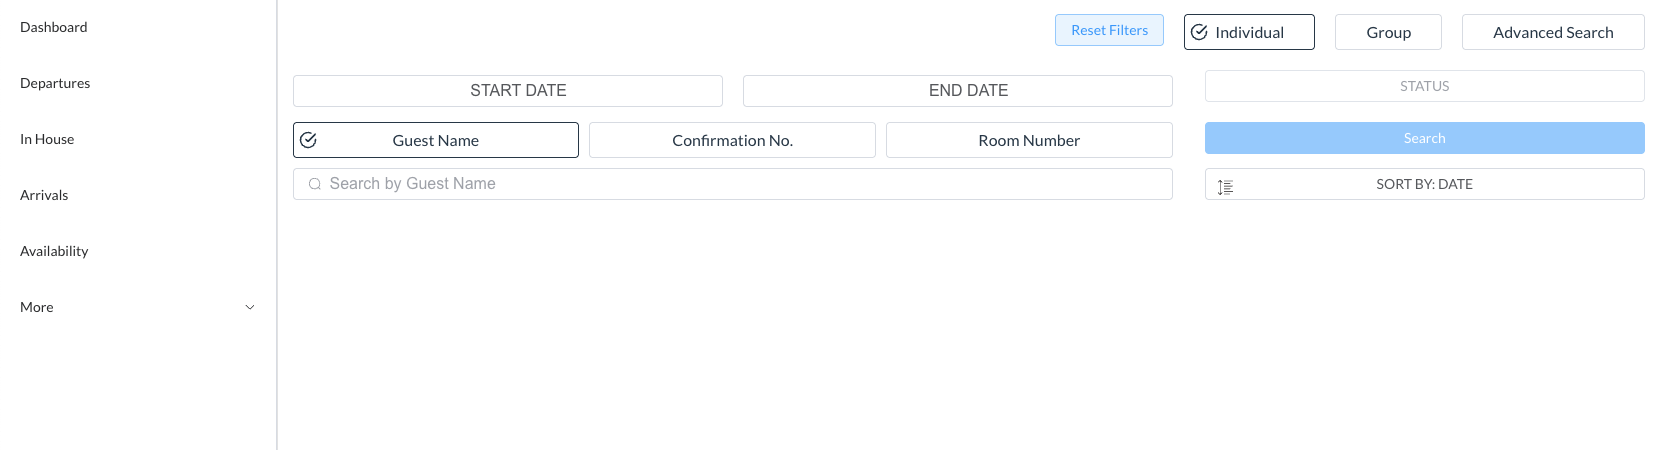The height and width of the screenshot is (450, 1657).
Task: Choose Confirmation No. search type
Action: [x=732, y=140]
